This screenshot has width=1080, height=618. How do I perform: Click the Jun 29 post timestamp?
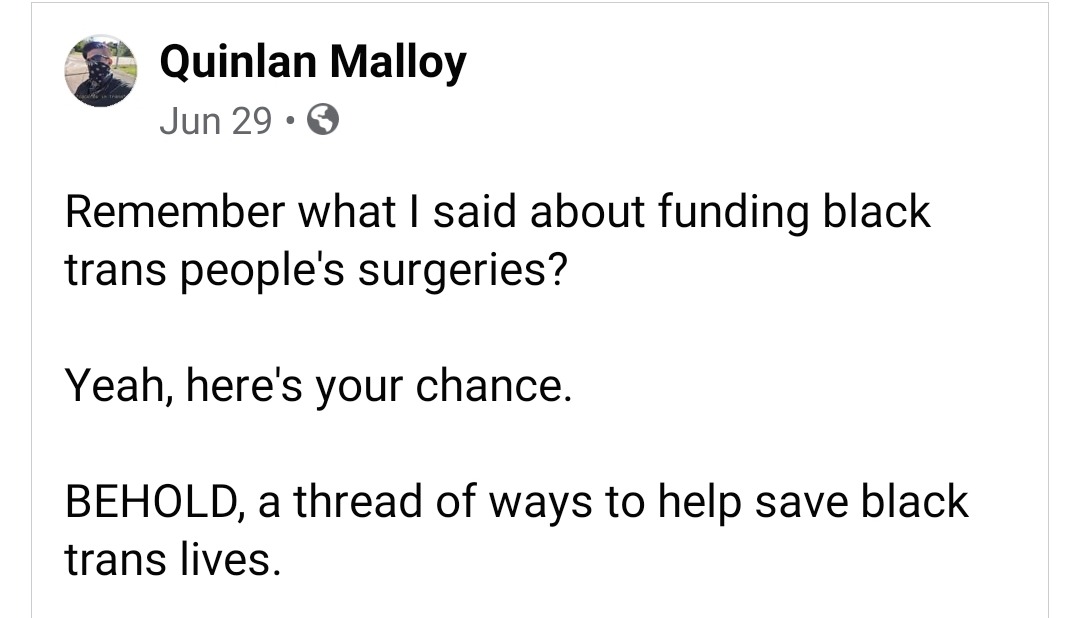pyautogui.click(x=215, y=121)
